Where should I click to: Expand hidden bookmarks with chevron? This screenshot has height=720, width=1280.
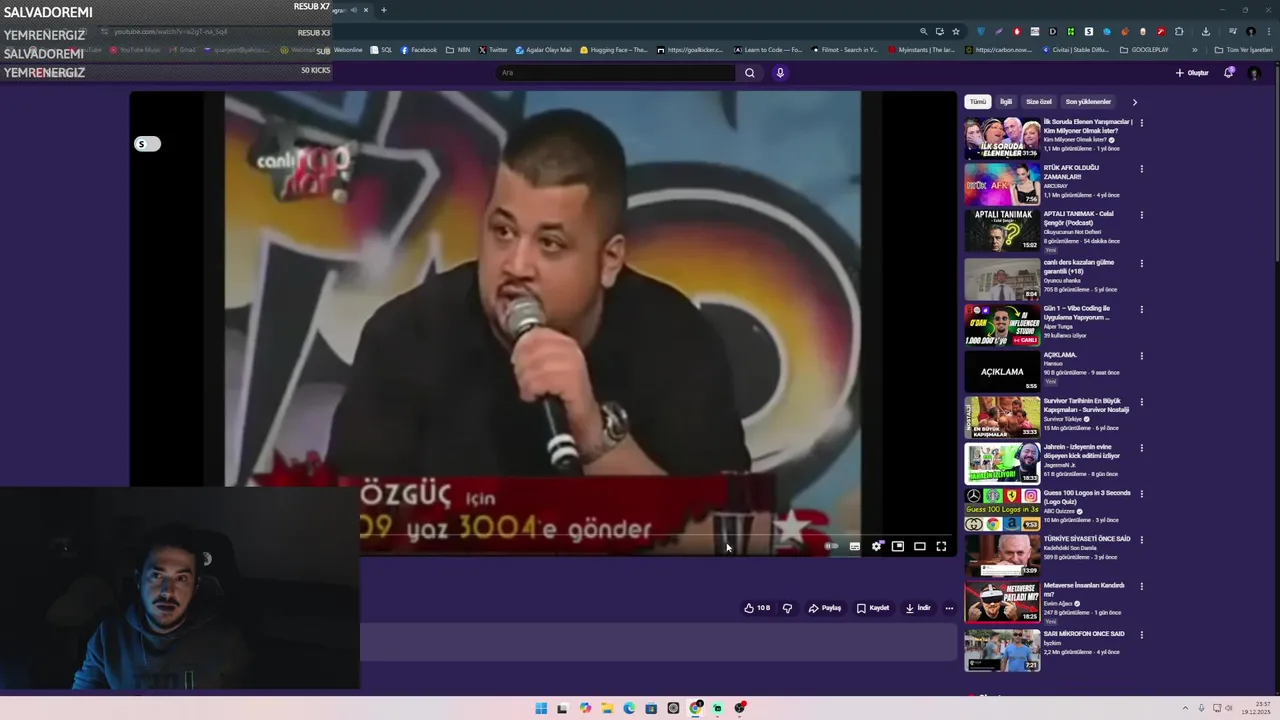pyautogui.click(x=1194, y=50)
